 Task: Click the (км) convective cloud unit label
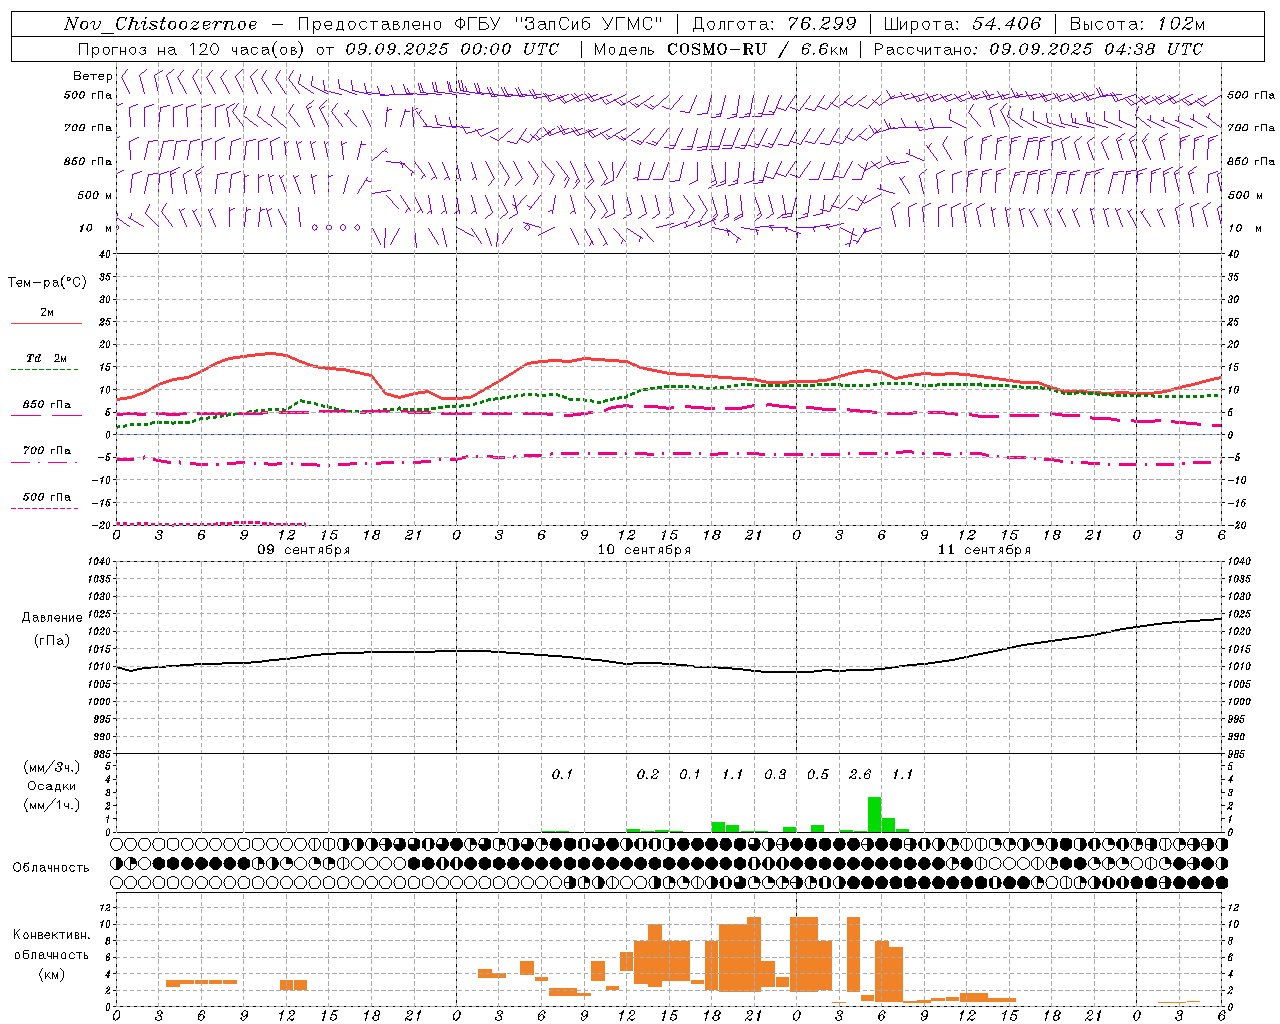[x=51, y=974]
